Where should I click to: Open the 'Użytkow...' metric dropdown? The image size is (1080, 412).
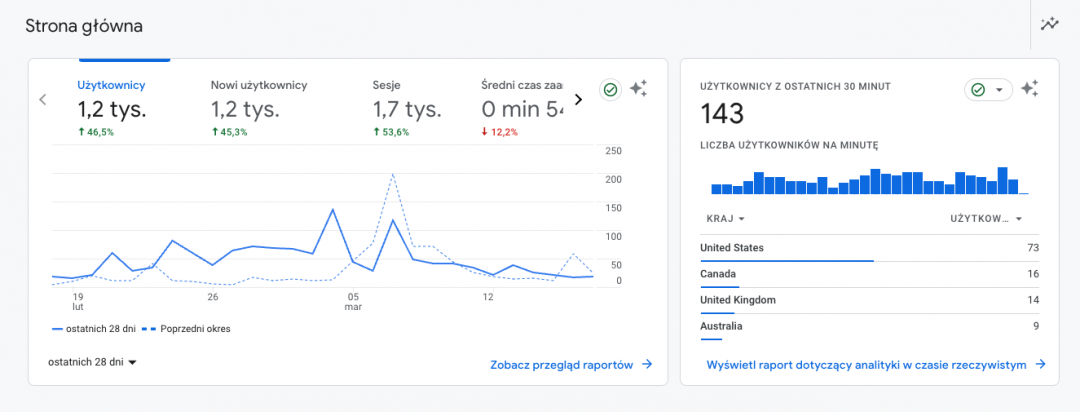(987, 218)
